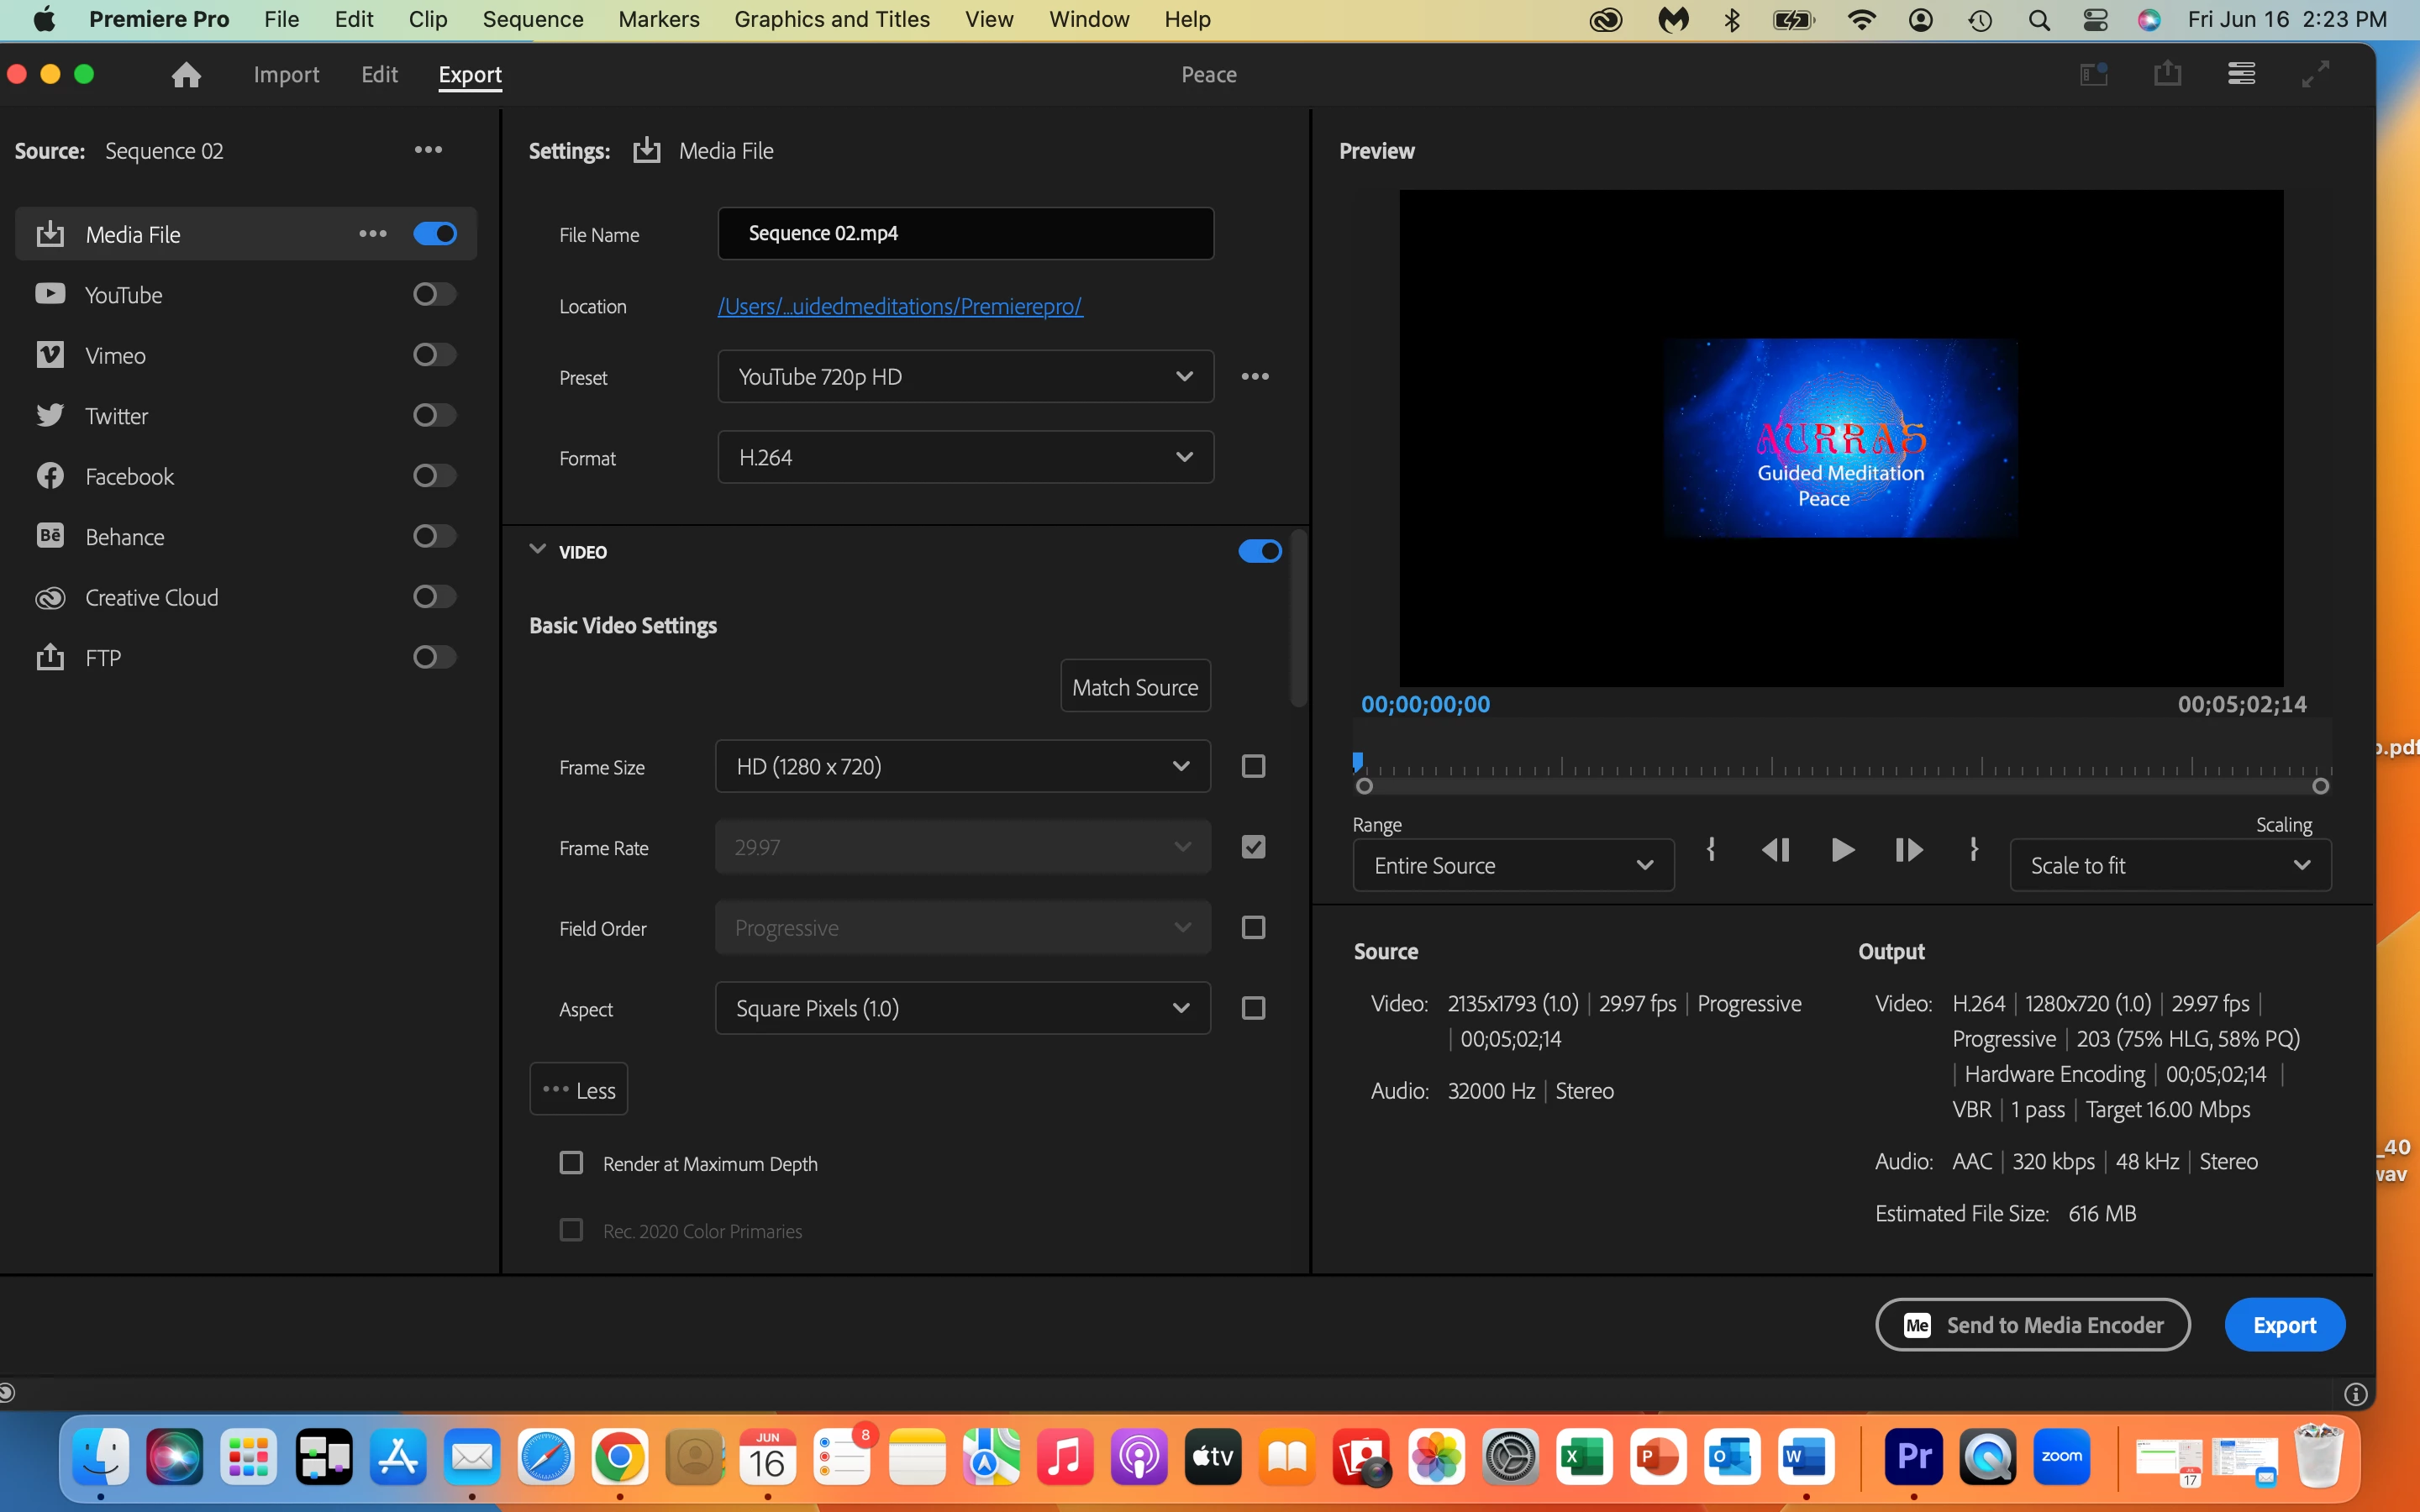This screenshot has height=1512, width=2420.
Task: Open Source Sequence 02 options ellipsis
Action: pos(428,150)
